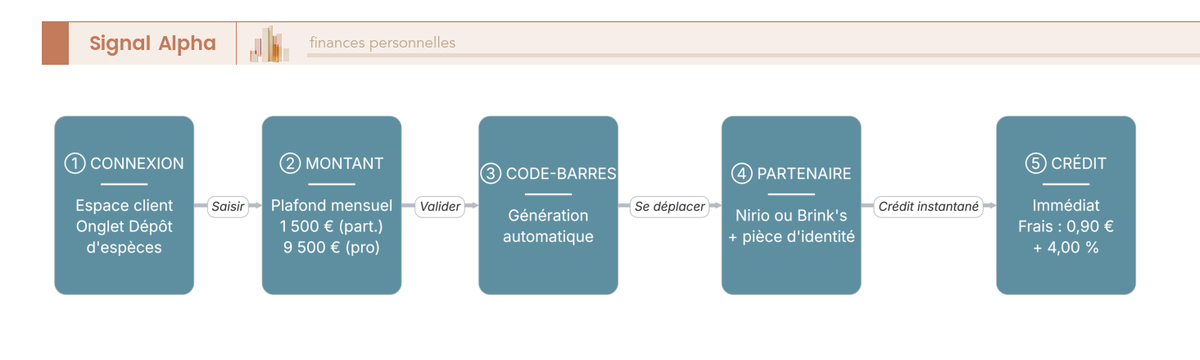Select the CRÉDIT step card
1200x360 pixels.
tap(1066, 205)
